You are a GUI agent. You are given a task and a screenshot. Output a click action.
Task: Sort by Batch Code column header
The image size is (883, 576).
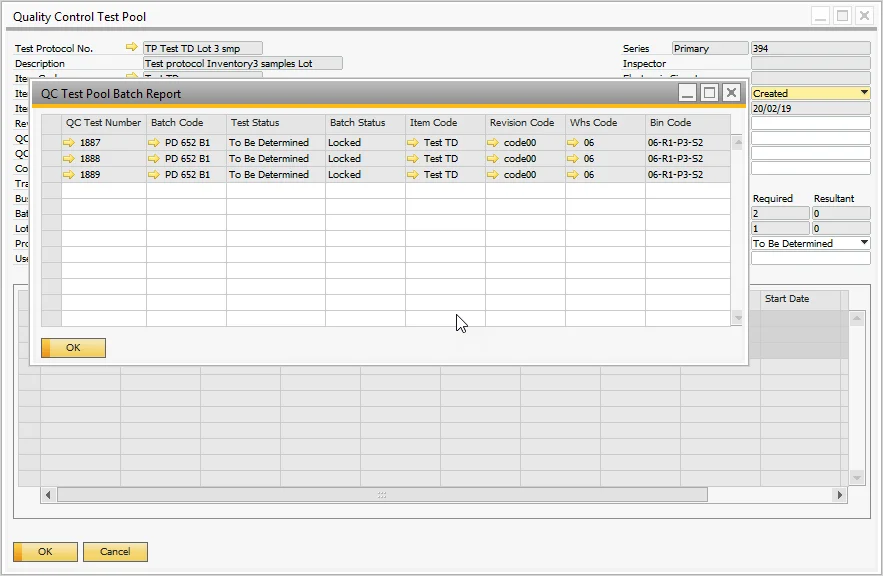pos(186,123)
